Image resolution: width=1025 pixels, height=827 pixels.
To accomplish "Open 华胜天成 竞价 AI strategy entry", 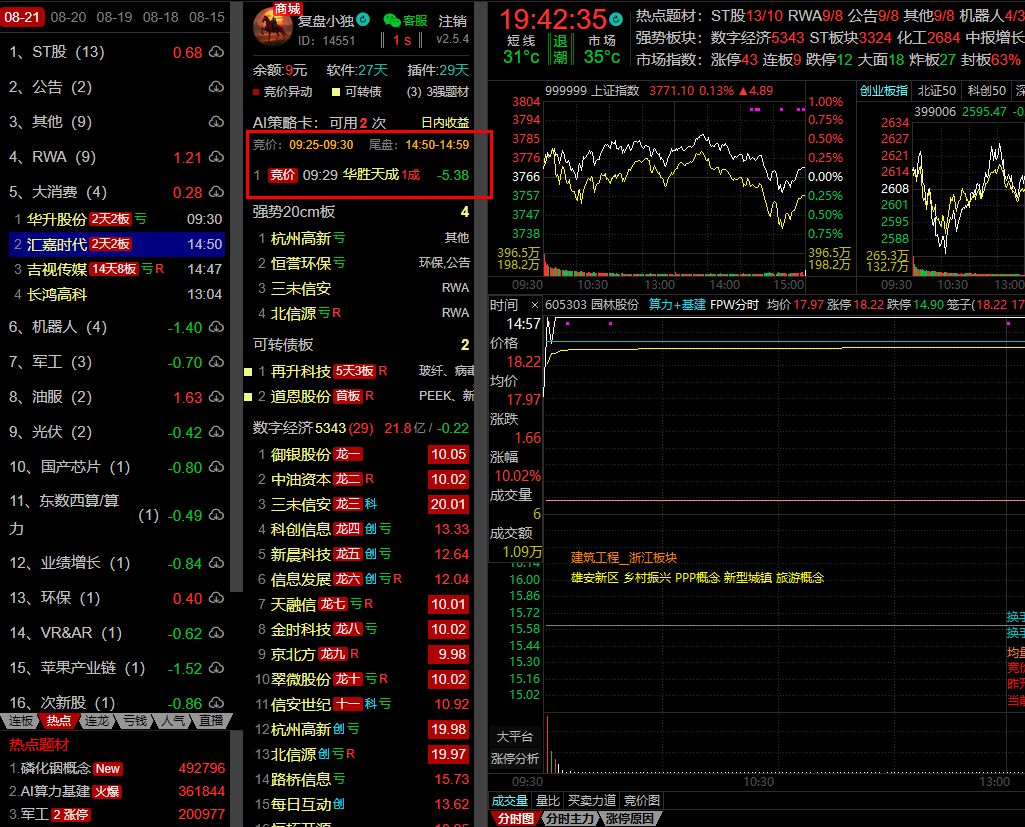I will coord(361,175).
